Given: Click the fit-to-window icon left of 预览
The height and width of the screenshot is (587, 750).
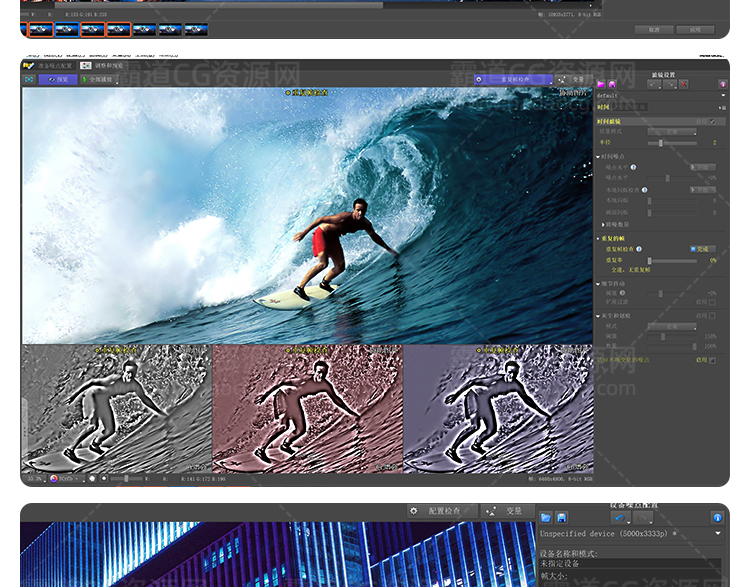Looking at the screenshot, I should [x=29, y=79].
